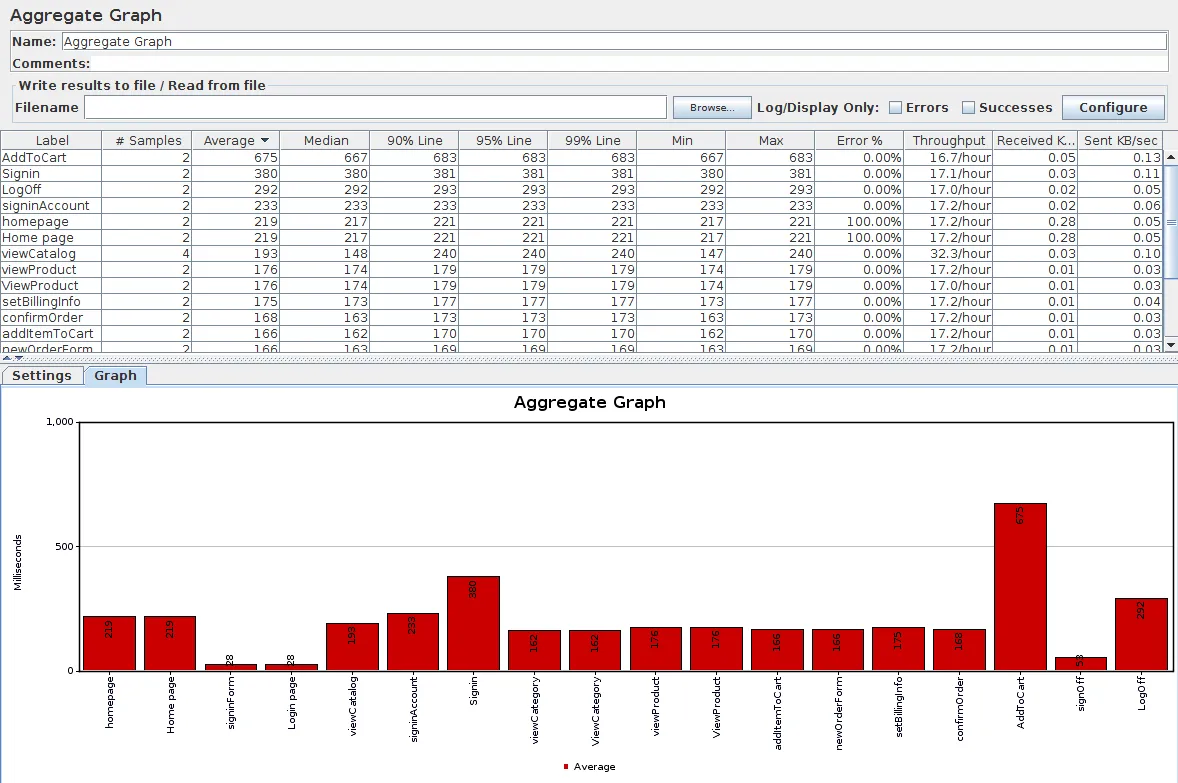This screenshot has height=783, width=1178.
Task: Click the table scrollbar up arrow
Action: point(1171,157)
